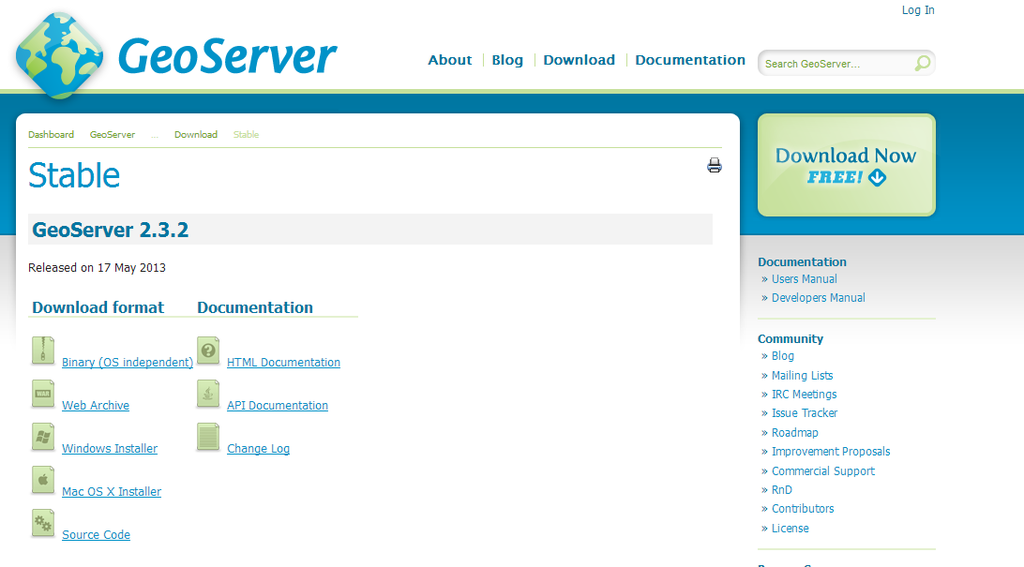The height and width of the screenshot is (567, 1024).
Task: Open IRC Meetings link
Action: click(x=804, y=395)
